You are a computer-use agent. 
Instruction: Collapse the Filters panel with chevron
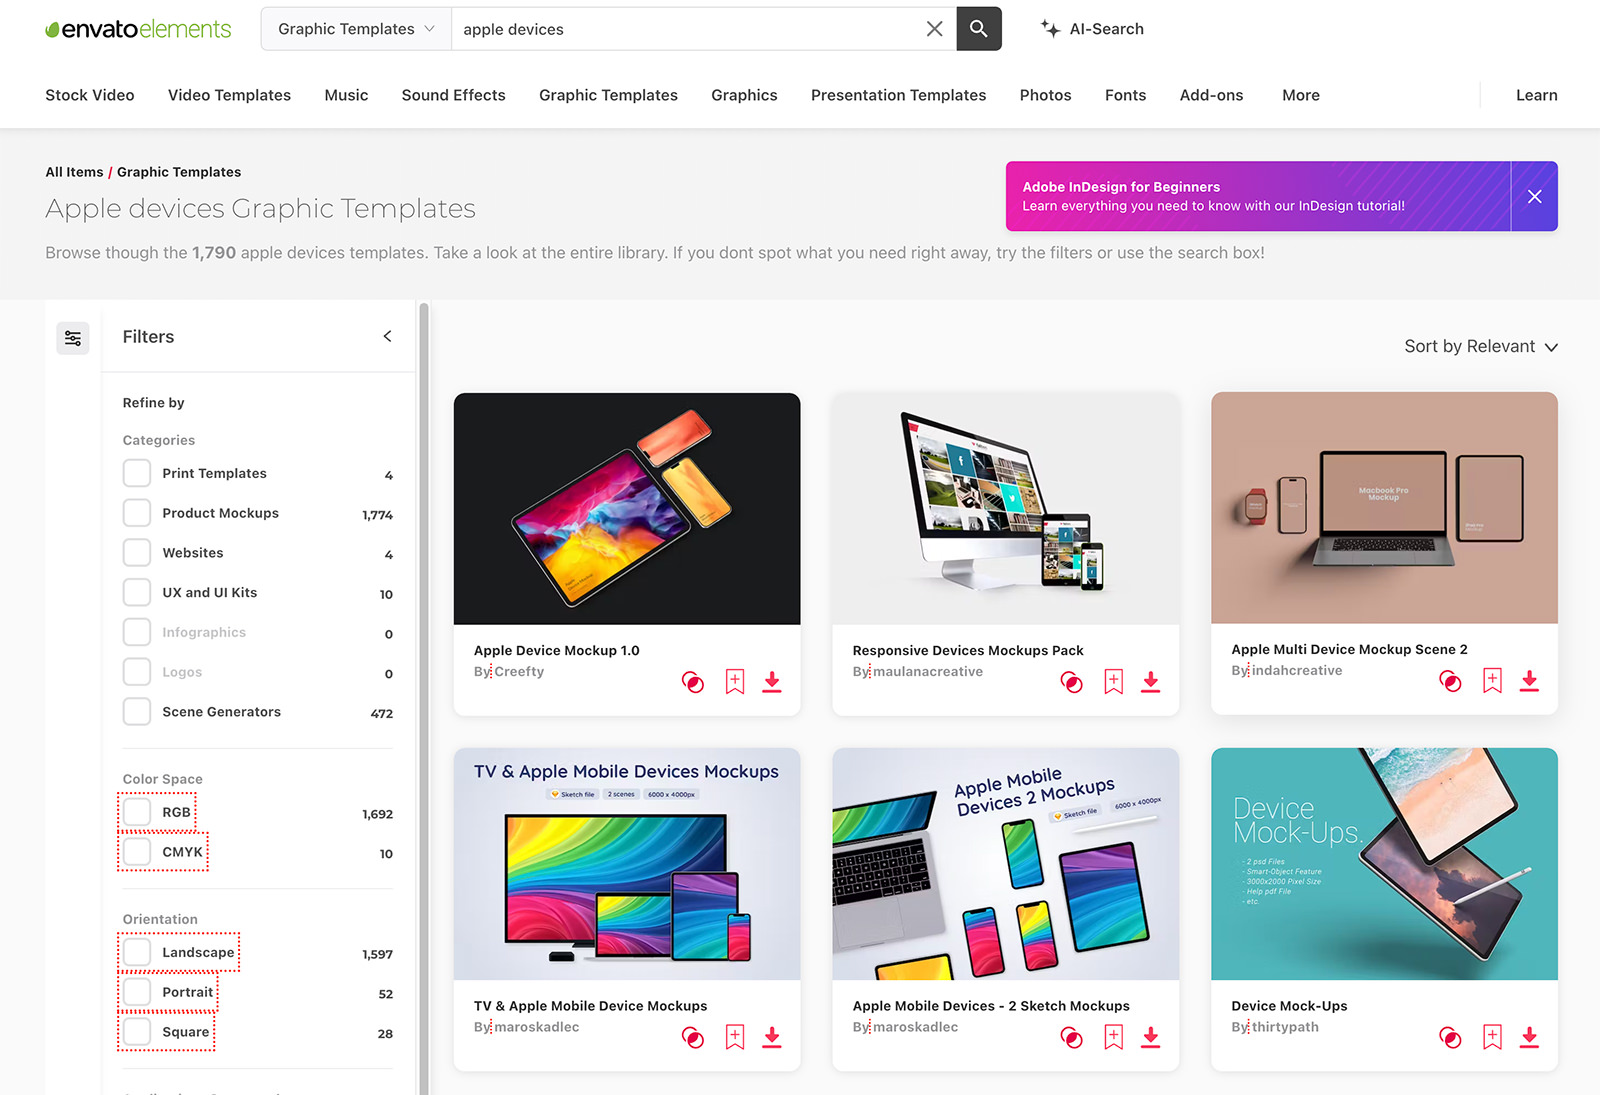pos(387,336)
